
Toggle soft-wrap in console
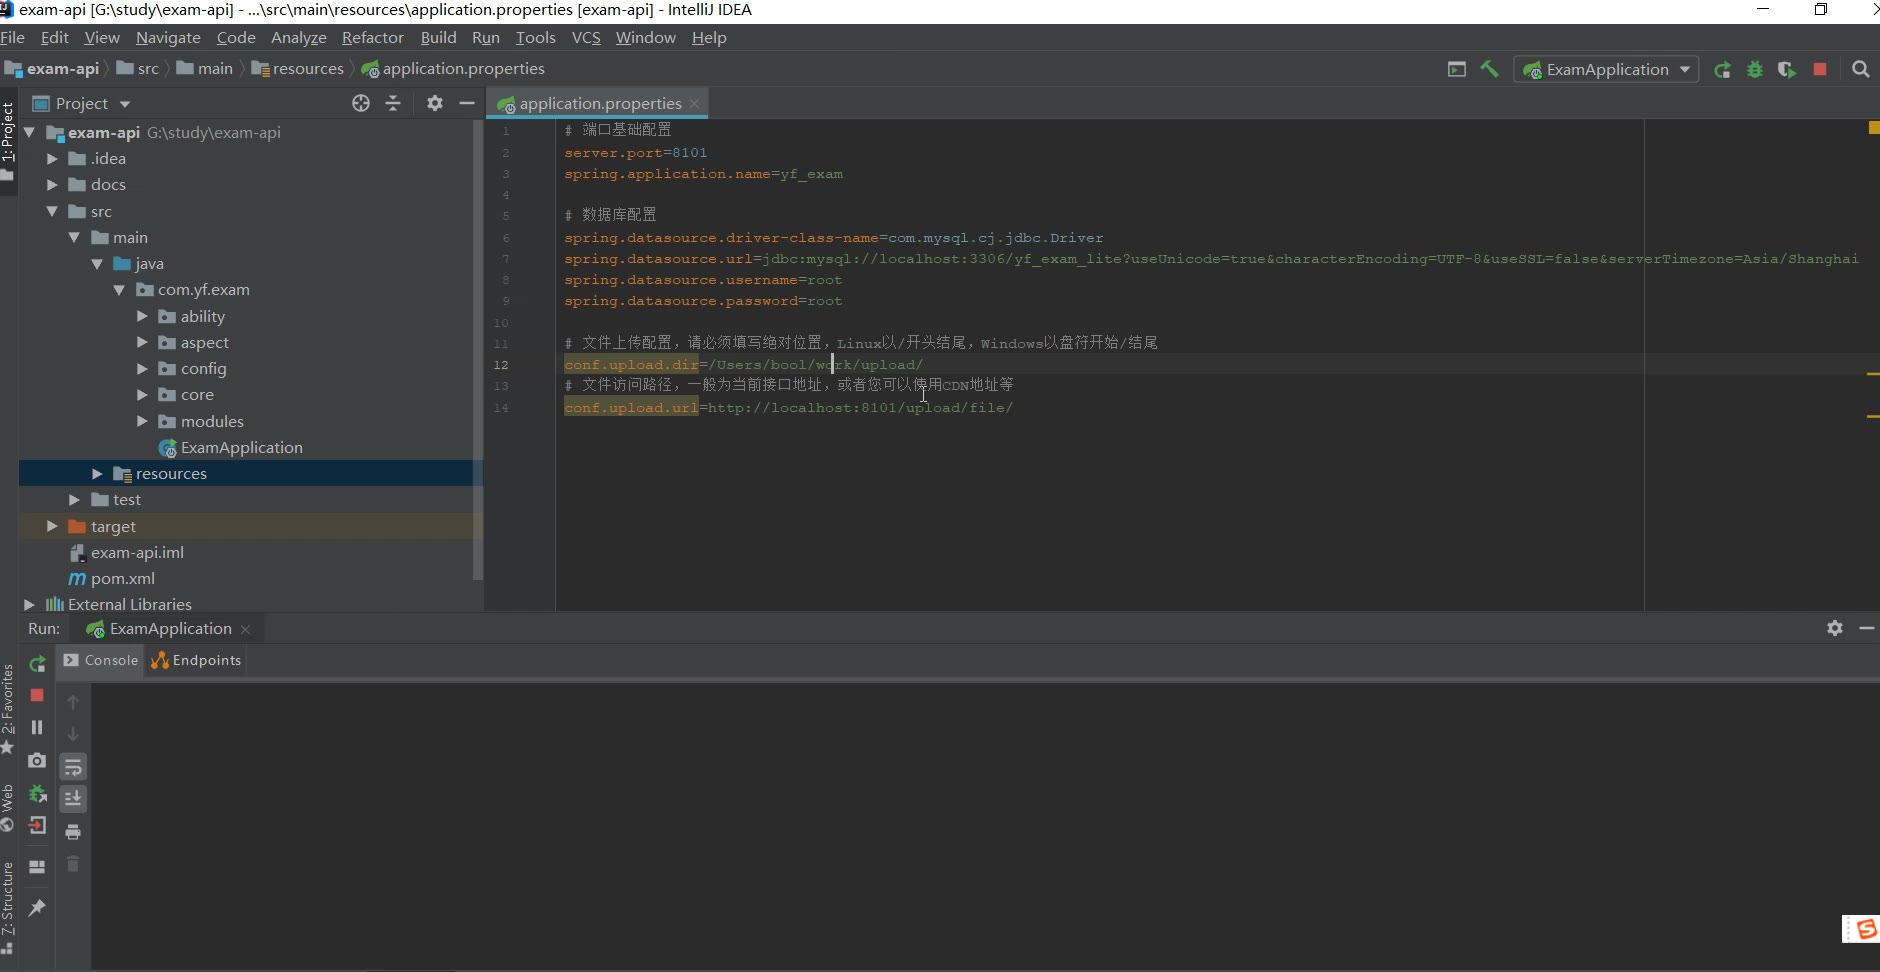click(x=73, y=767)
